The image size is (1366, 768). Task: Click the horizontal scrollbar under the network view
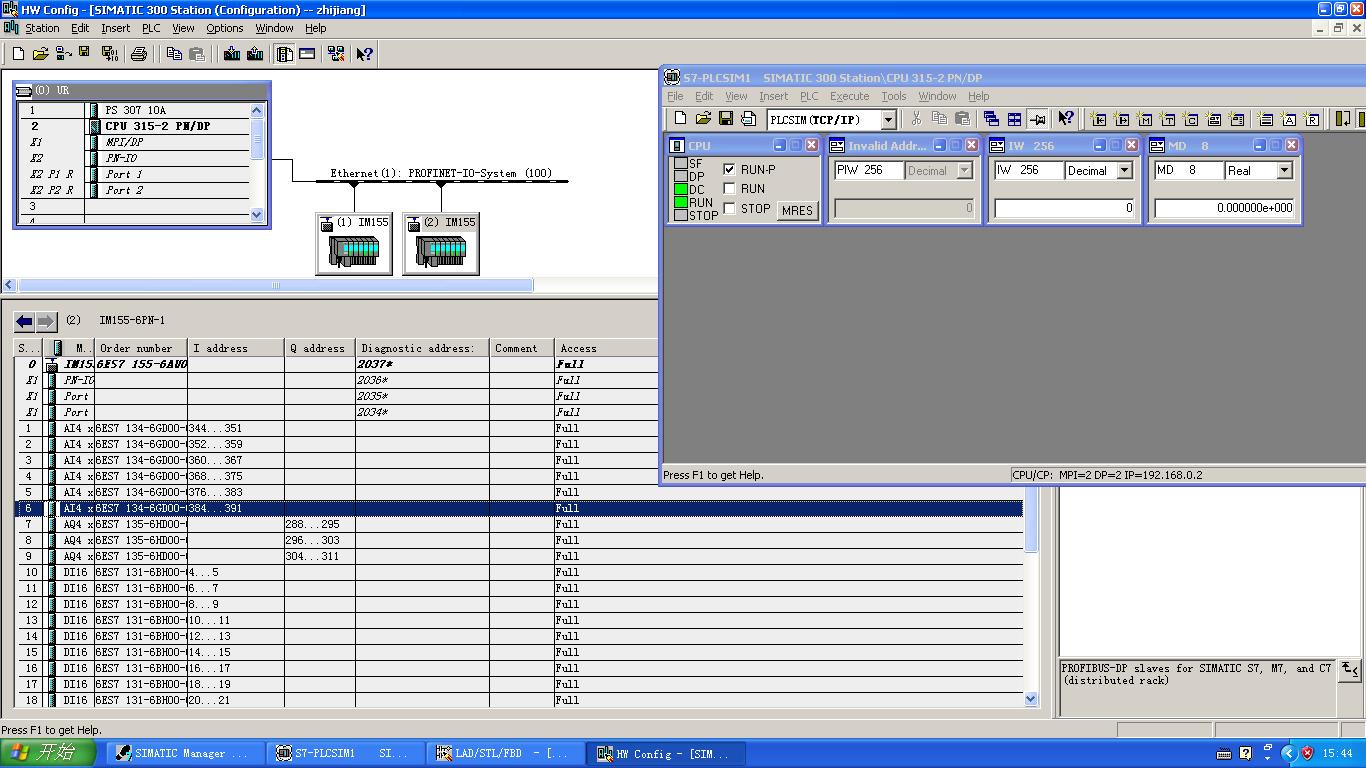[275, 285]
